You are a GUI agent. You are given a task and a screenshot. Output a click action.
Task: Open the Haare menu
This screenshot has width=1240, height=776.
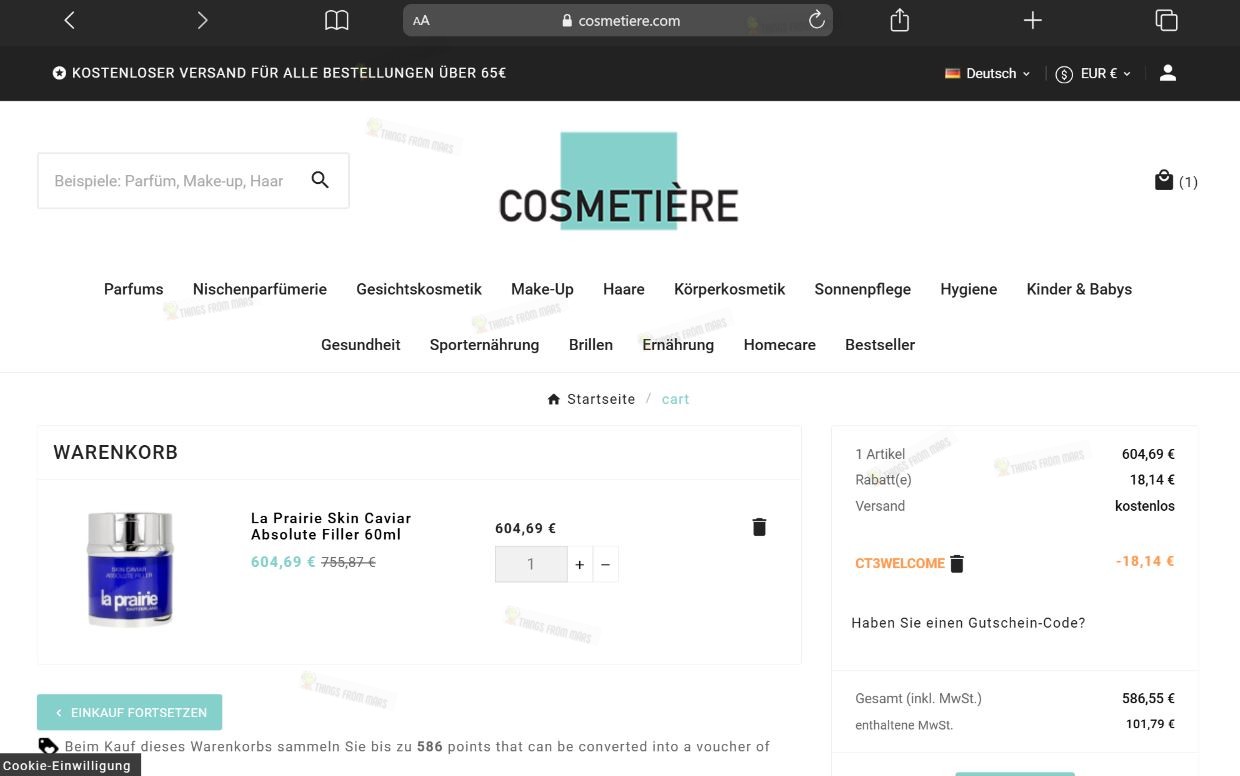pos(624,289)
